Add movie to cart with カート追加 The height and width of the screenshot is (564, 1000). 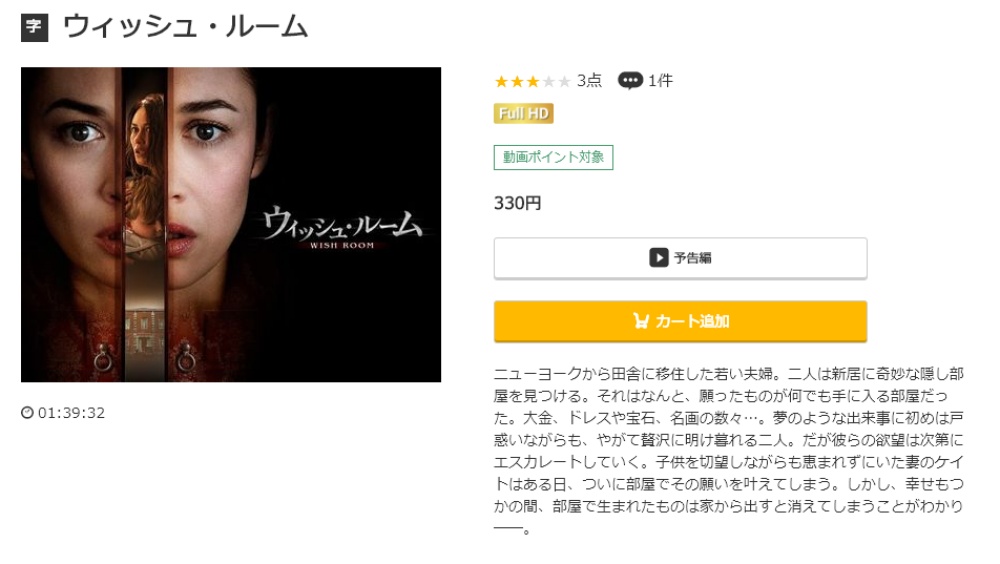pyautogui.click(x=680, y=321)
